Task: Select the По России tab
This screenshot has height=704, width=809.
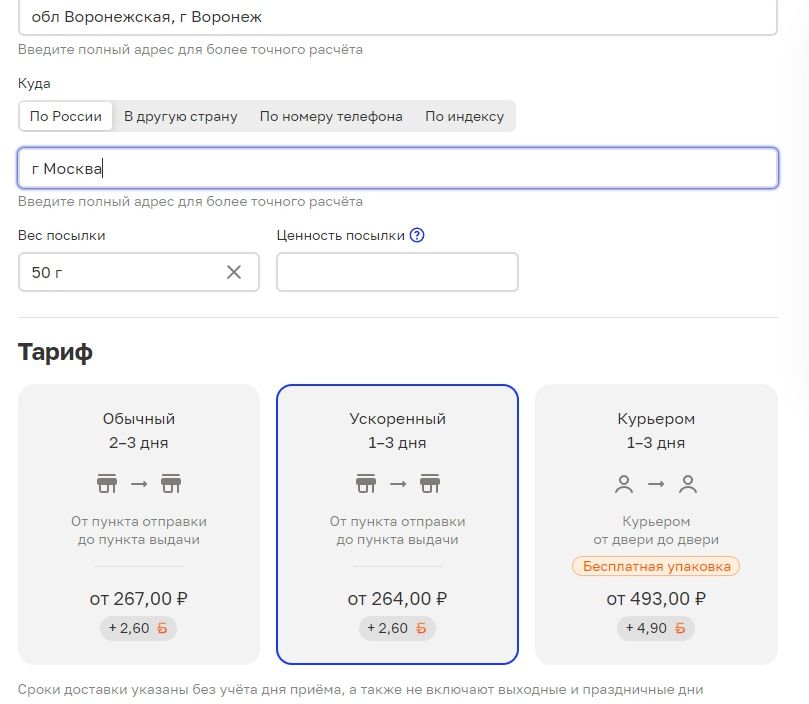Action: coord(66,116)
